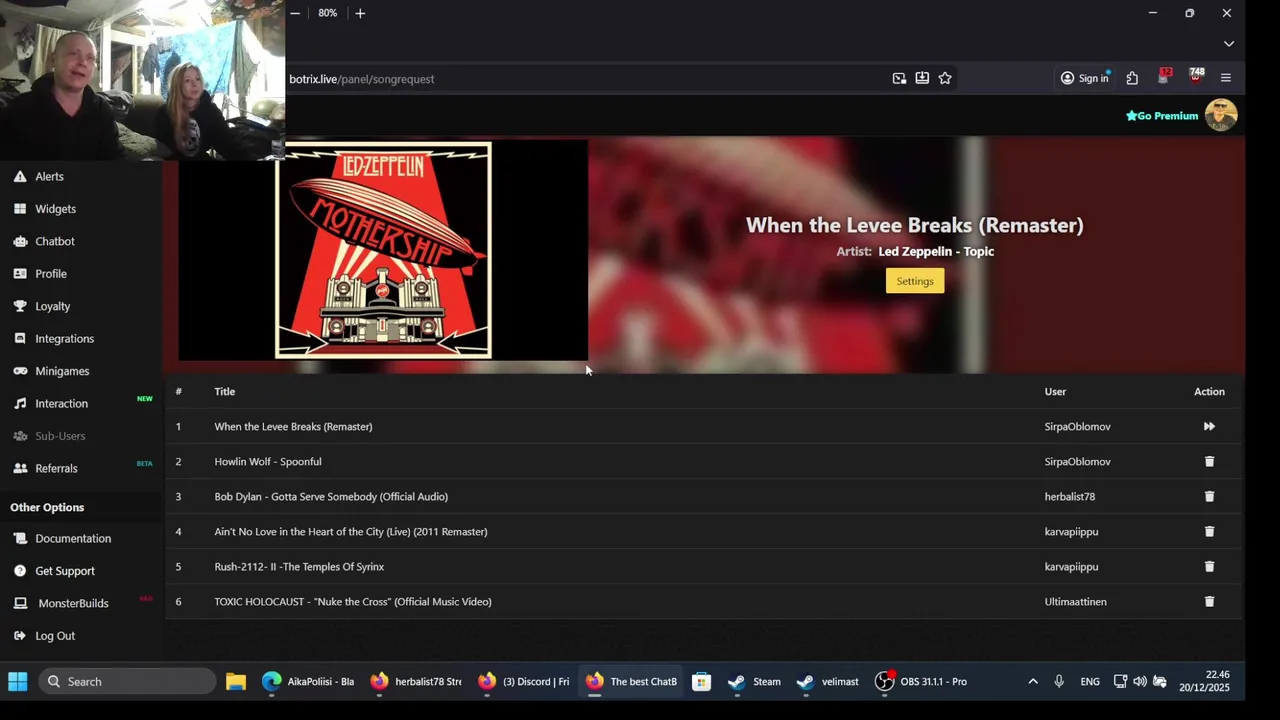Click the picture-in-picture icon in address bar
This screenshot has height=720, width=1280.
click(x=899, y=78)
